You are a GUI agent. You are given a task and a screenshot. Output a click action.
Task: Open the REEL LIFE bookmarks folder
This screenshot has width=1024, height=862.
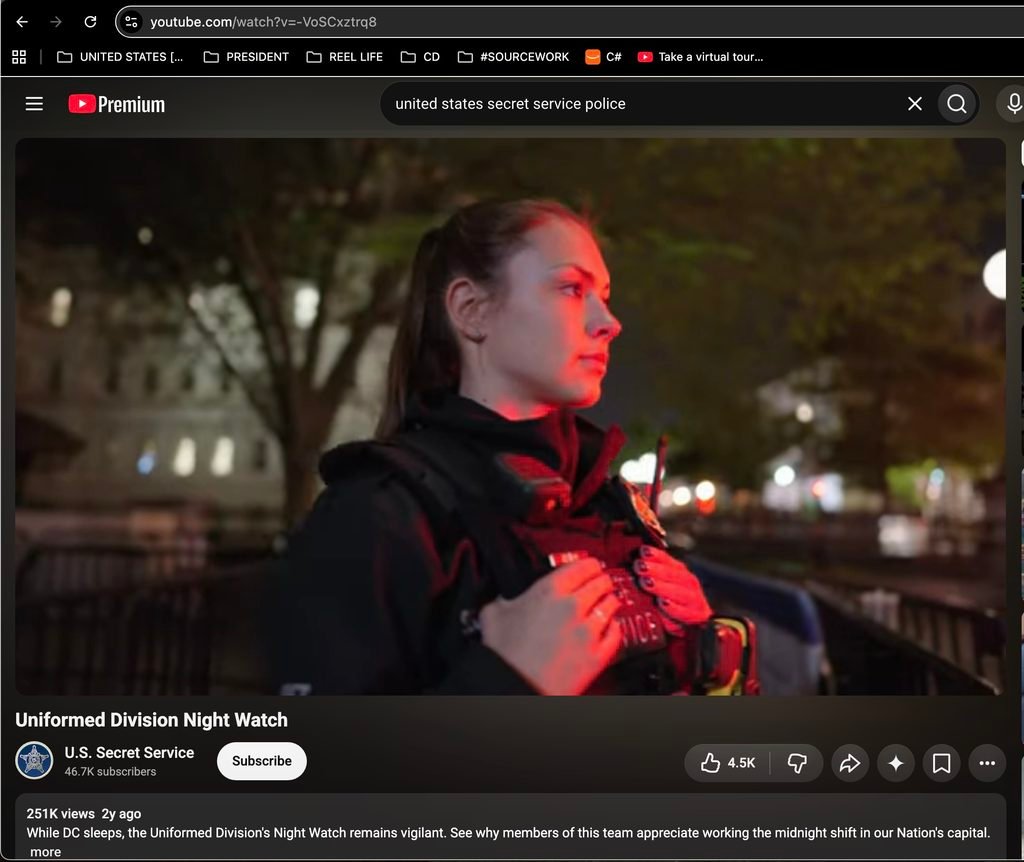pos(345,57)
